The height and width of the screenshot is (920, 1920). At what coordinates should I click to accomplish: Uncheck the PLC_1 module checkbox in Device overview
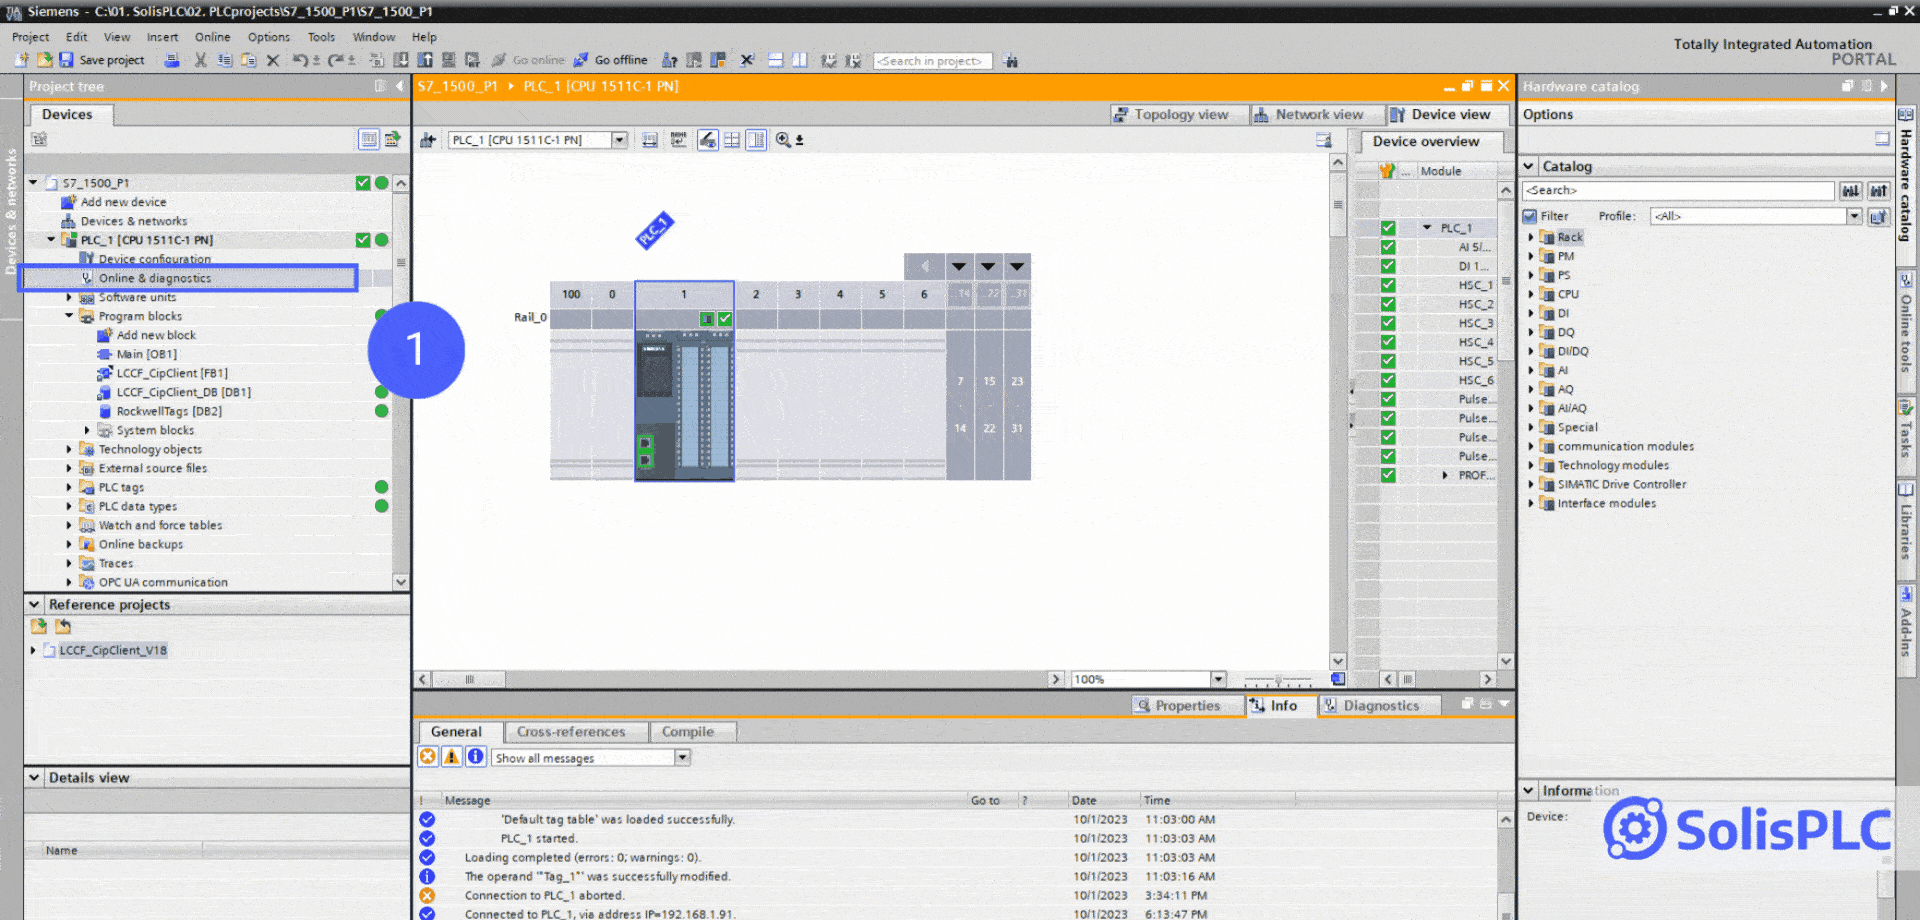pyautogui.click(x=1388, y=227)
